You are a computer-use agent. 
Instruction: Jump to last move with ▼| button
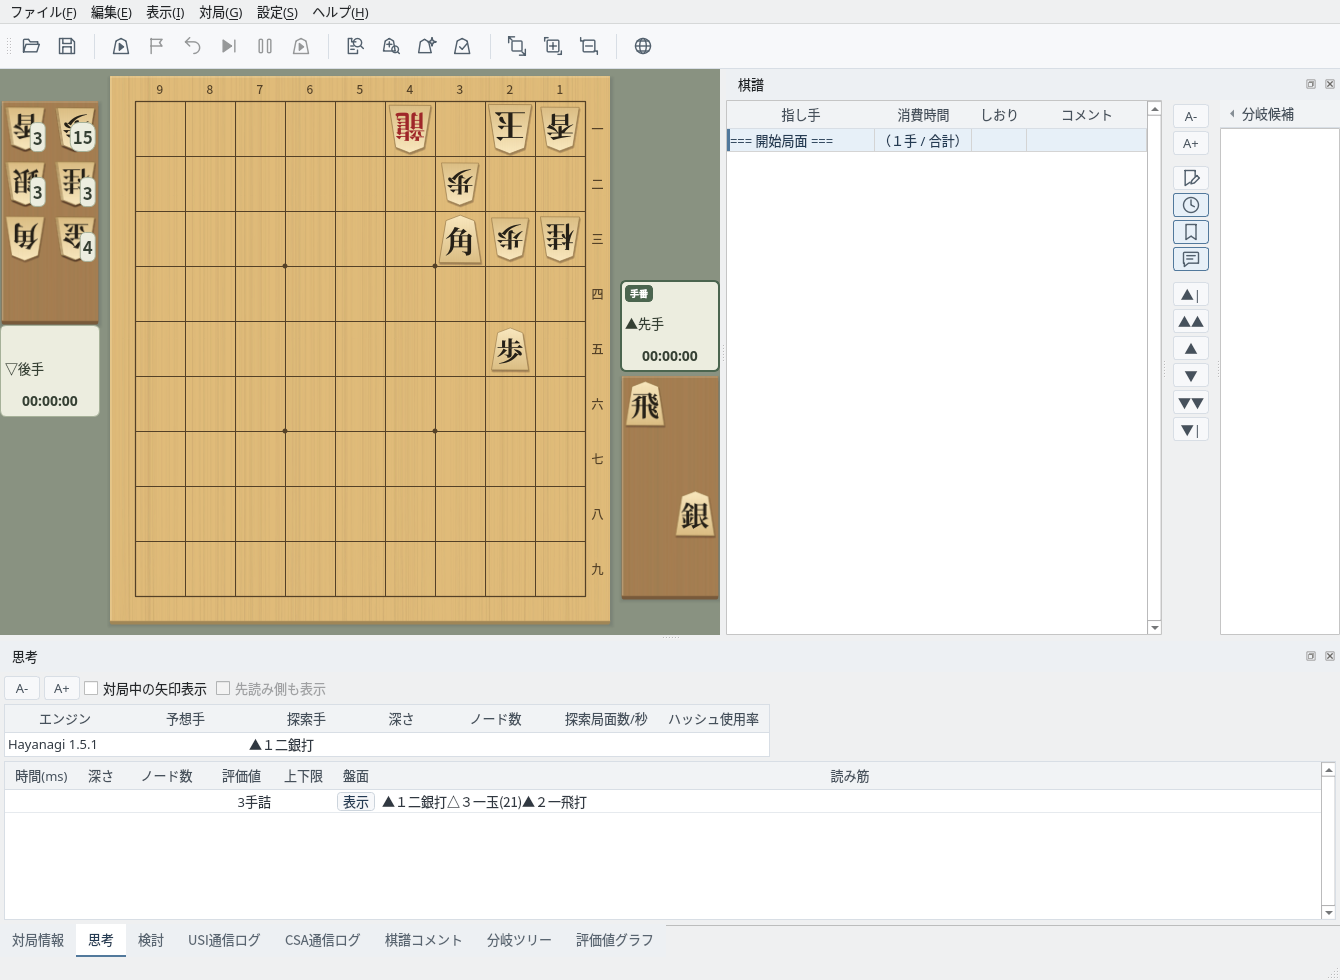[1191, 430]
